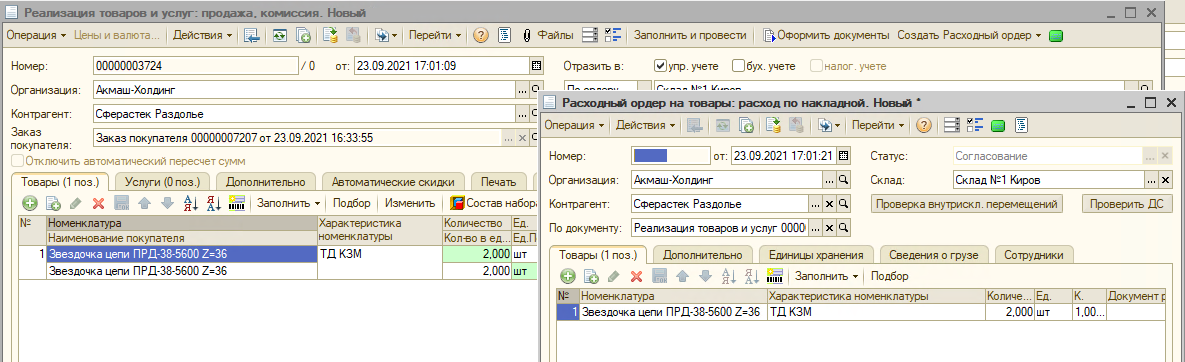Post document icon with coins in Реализация toolbar

(330, 35)
